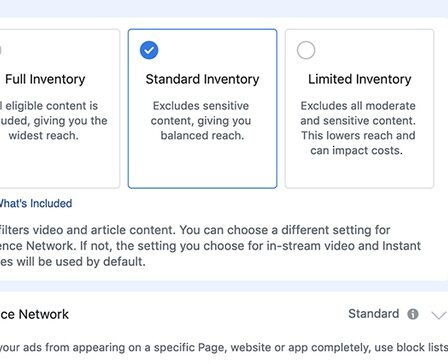Click the Standard Inventory card title
This screenshot has height=364, width=448.
202,79
